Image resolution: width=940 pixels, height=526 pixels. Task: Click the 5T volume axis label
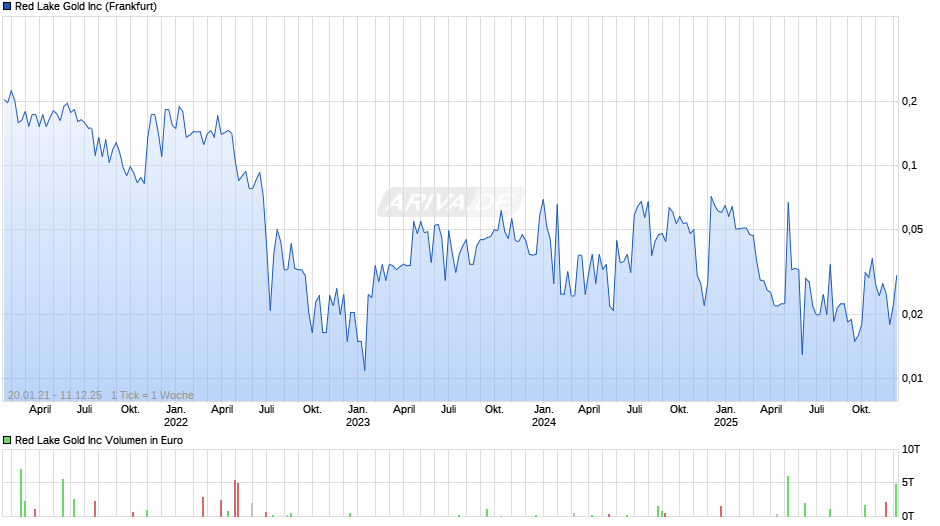coord(908,483)
